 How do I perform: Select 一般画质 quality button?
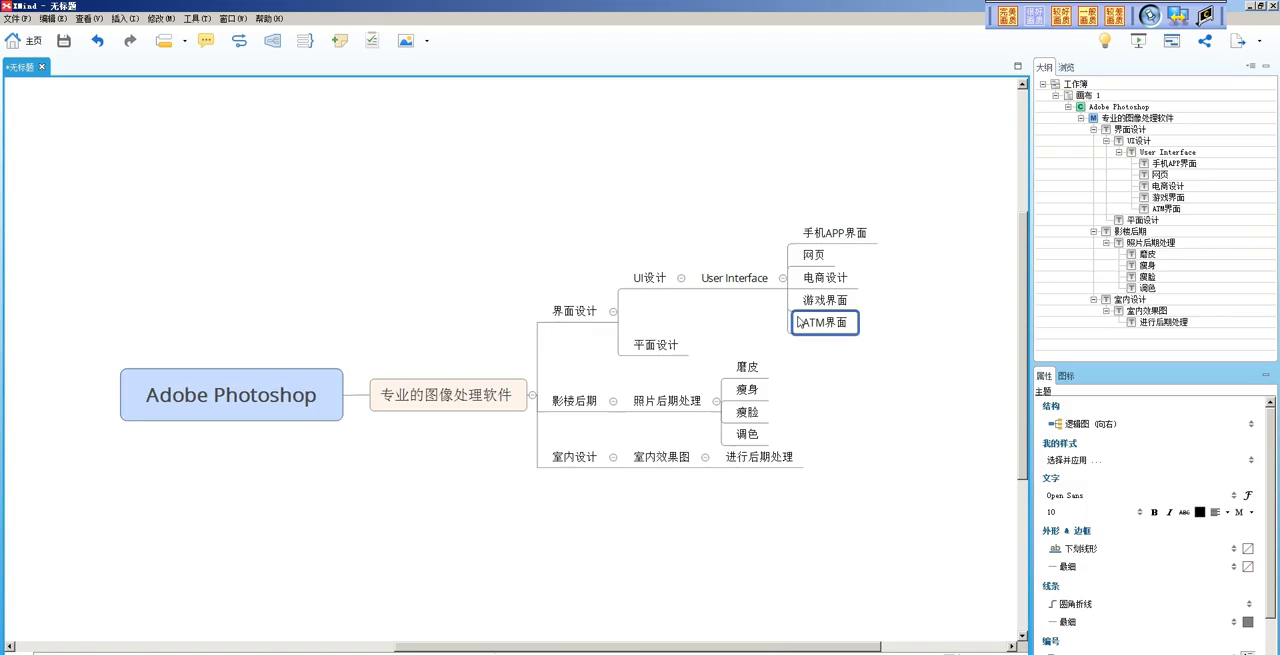[1088, 15]
